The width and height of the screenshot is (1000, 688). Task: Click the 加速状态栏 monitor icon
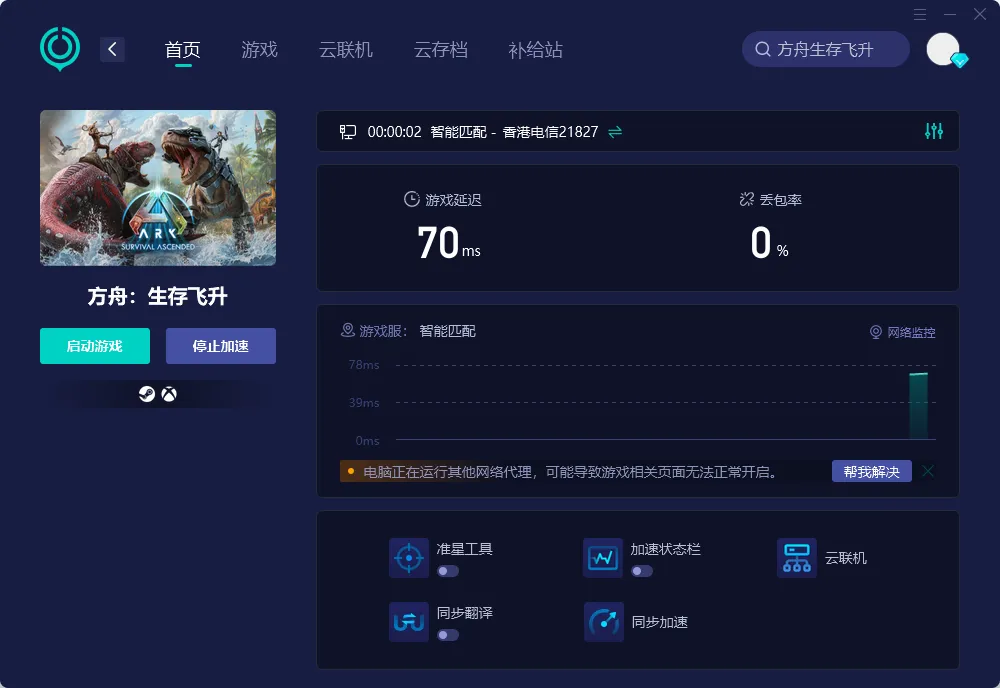pyautogui.click(x=603, y=558)
